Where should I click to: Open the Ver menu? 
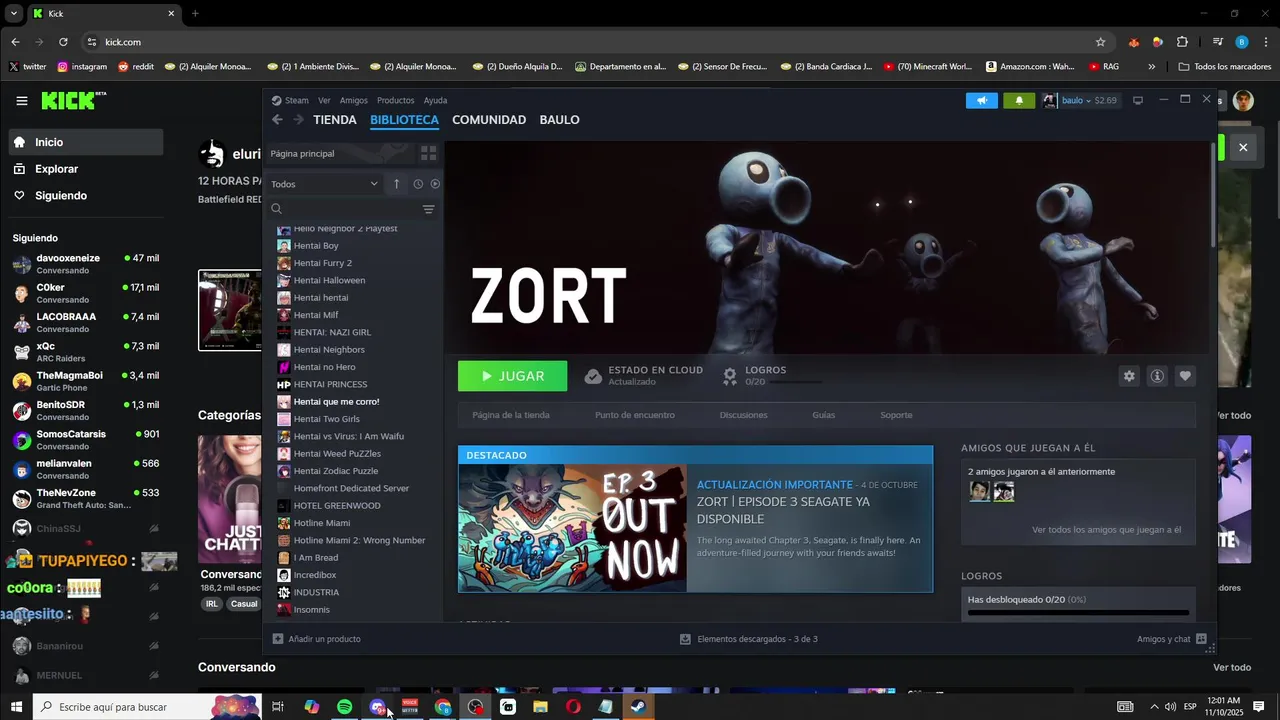pyautogui.click(x=324, y=100)
